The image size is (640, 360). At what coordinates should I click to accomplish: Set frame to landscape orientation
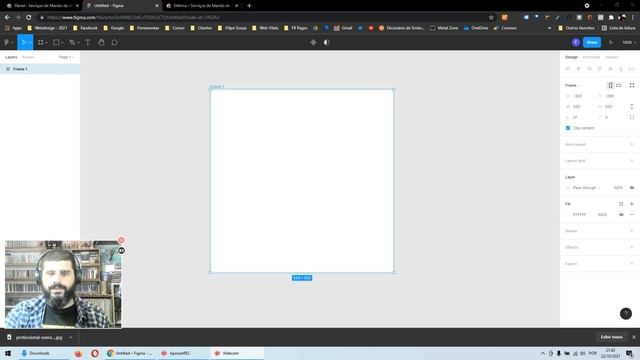point(619,85)
